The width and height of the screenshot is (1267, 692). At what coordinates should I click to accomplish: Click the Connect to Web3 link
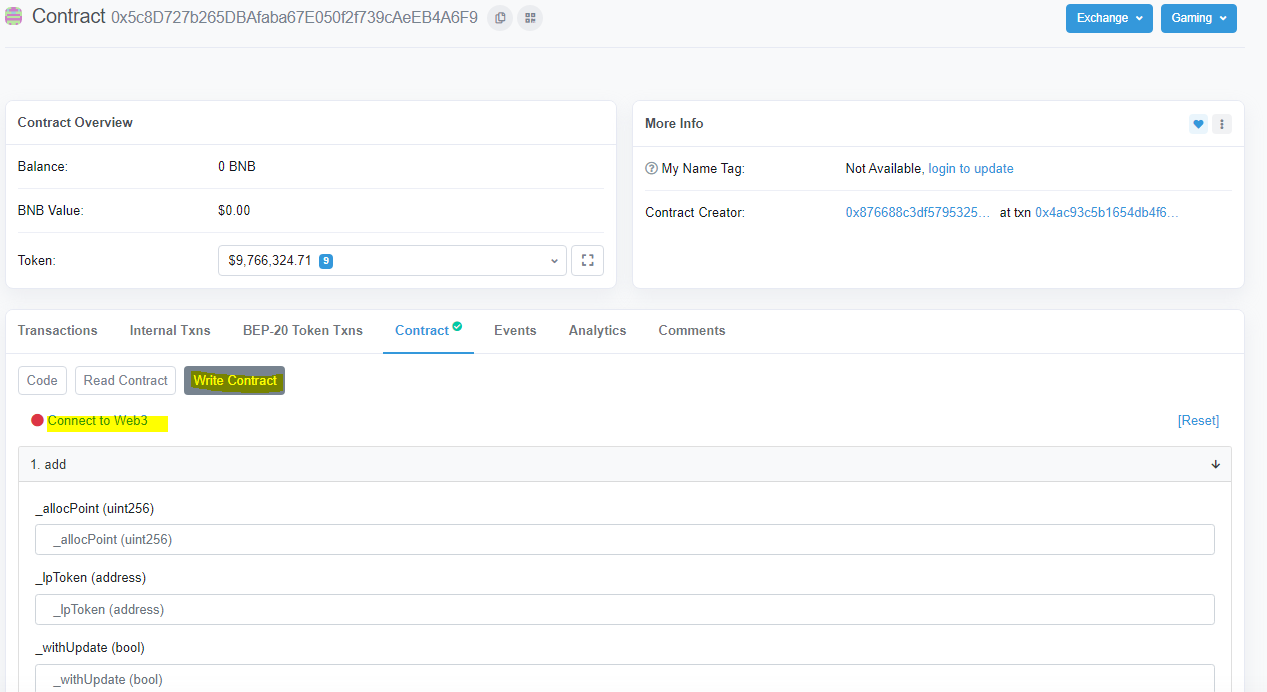(98, 421)
